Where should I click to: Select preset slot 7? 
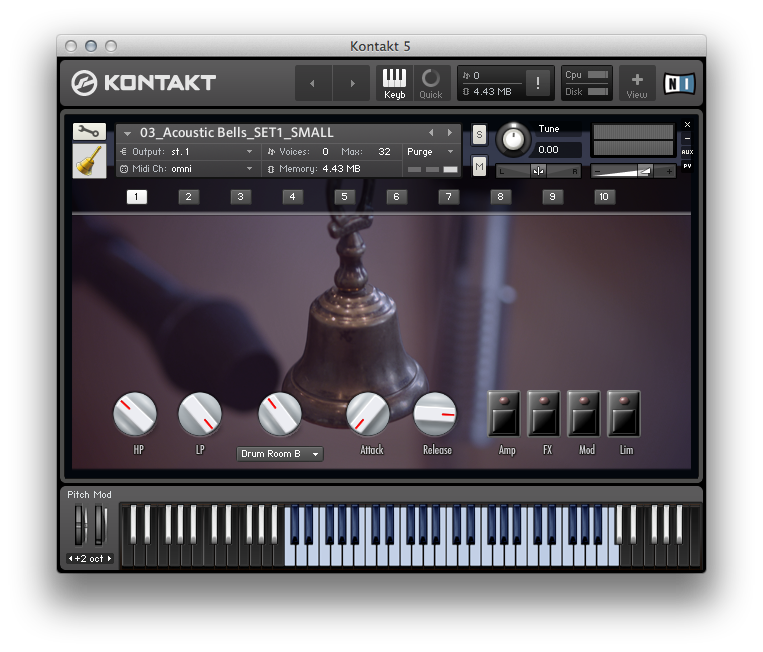[x=449, y=197]
